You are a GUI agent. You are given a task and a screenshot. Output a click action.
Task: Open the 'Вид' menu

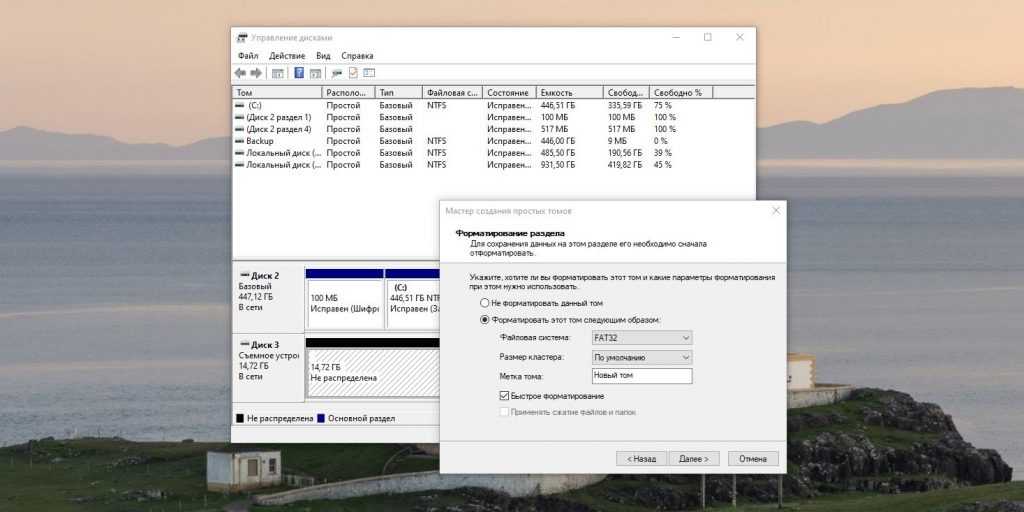[323, 56]
